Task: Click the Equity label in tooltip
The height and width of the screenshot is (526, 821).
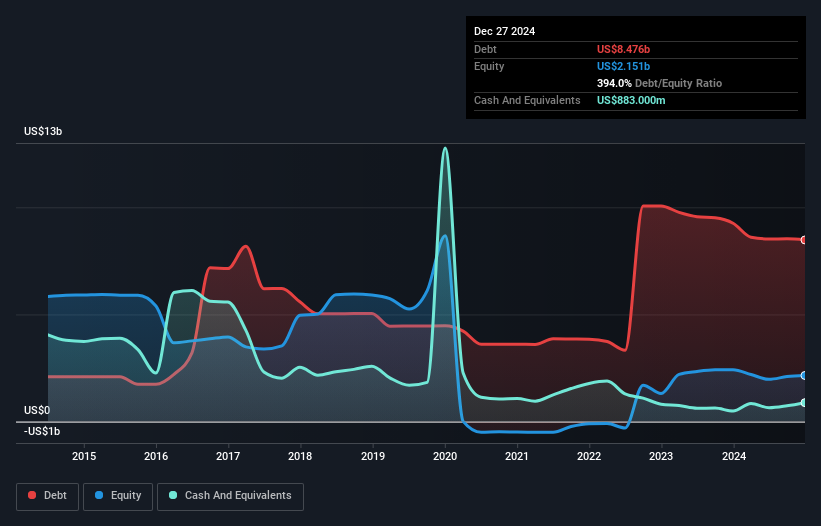Action: click(x=489, y=66)
